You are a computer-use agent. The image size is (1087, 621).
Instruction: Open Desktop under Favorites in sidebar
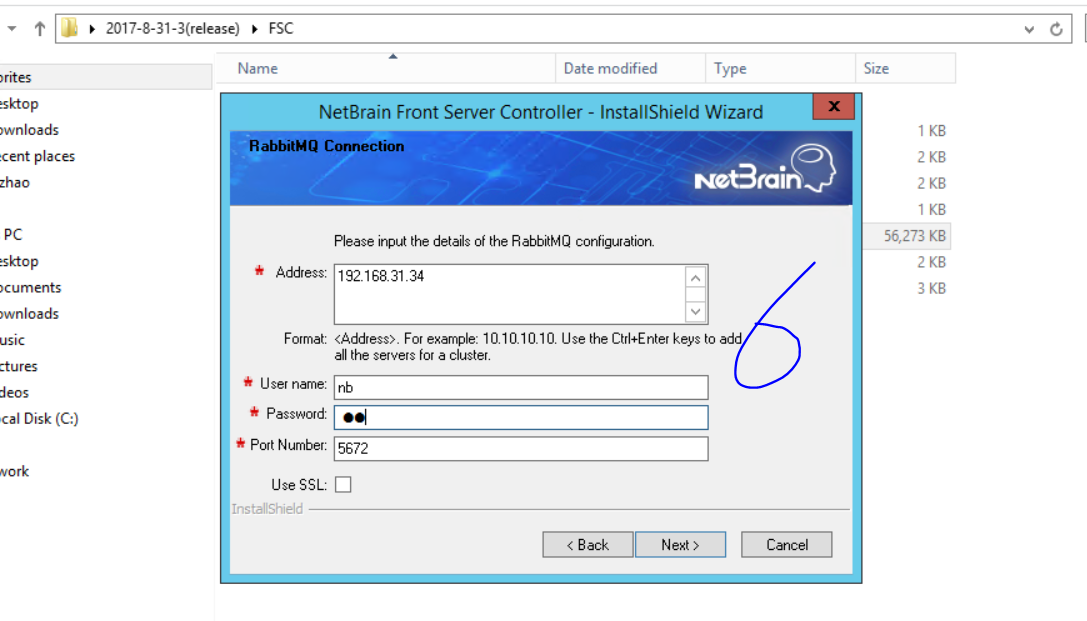click(x=19, y=104)
